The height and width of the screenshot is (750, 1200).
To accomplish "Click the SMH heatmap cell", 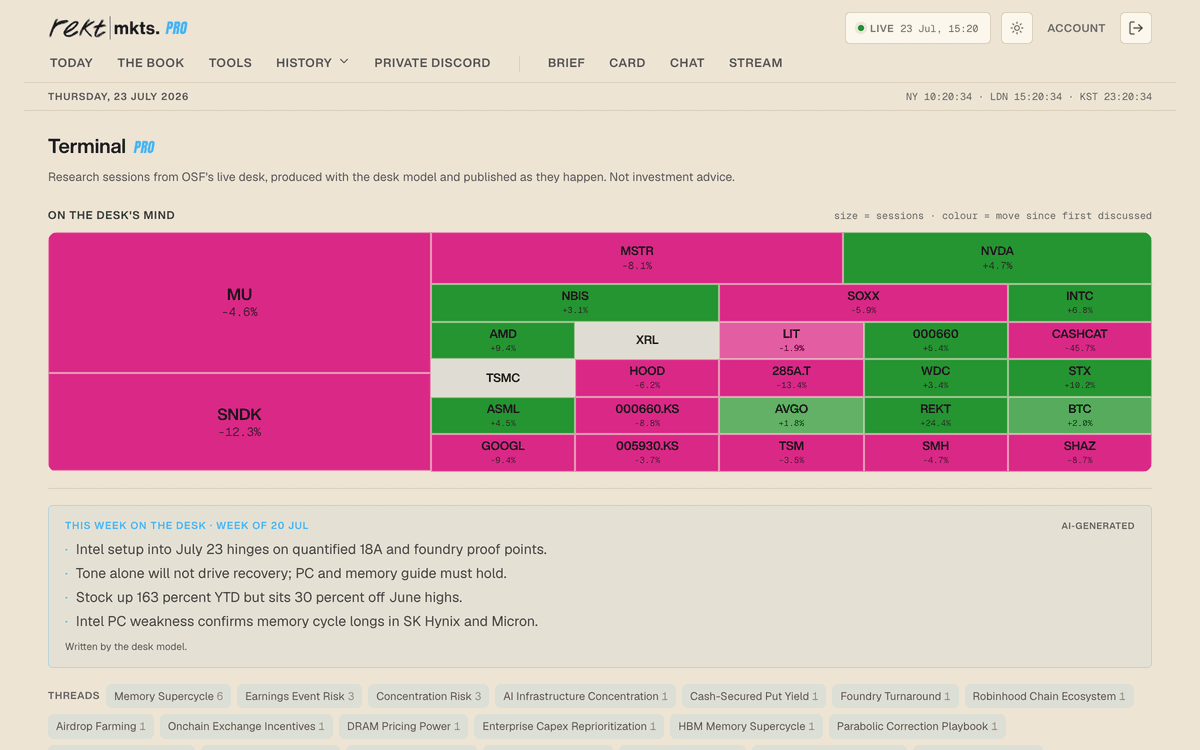I will (x=936, y=453).
